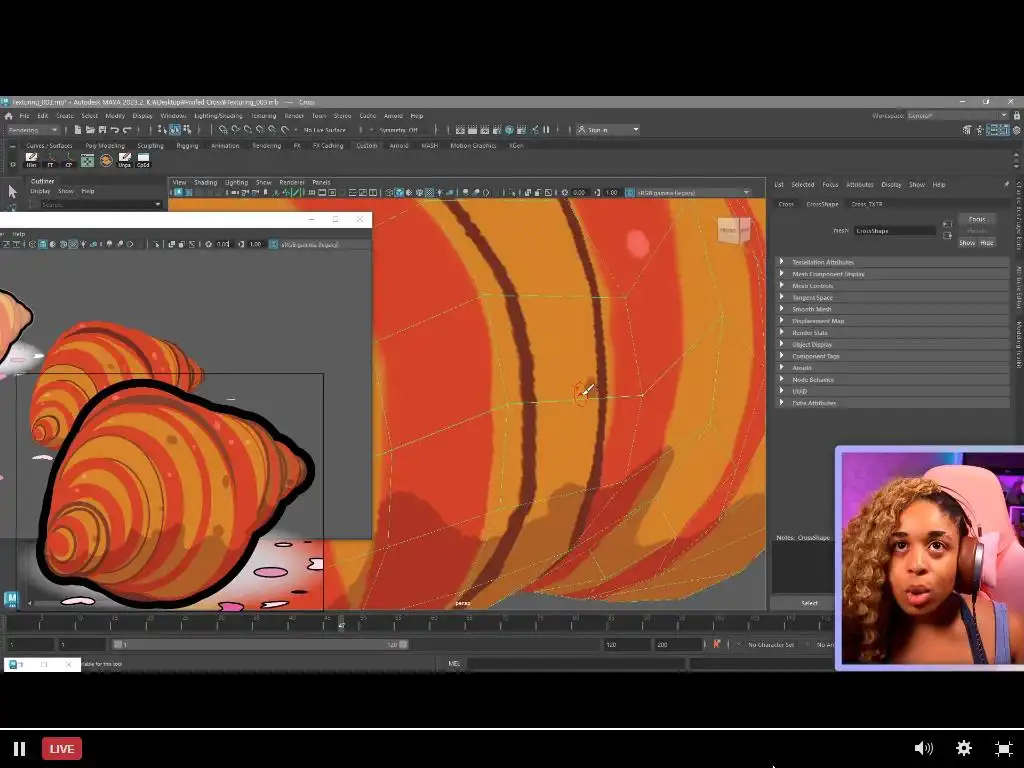Open the Rendering menu set dropdown

pyautogui.click(x=32, y=130)
